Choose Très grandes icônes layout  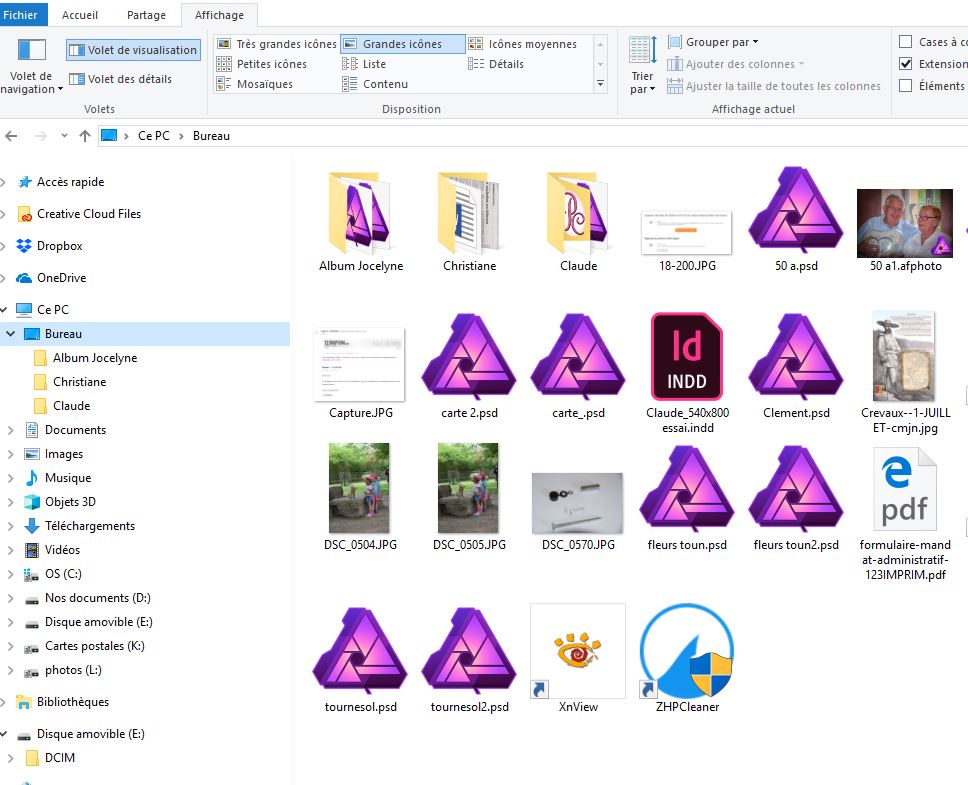click(x=277, y=44)
